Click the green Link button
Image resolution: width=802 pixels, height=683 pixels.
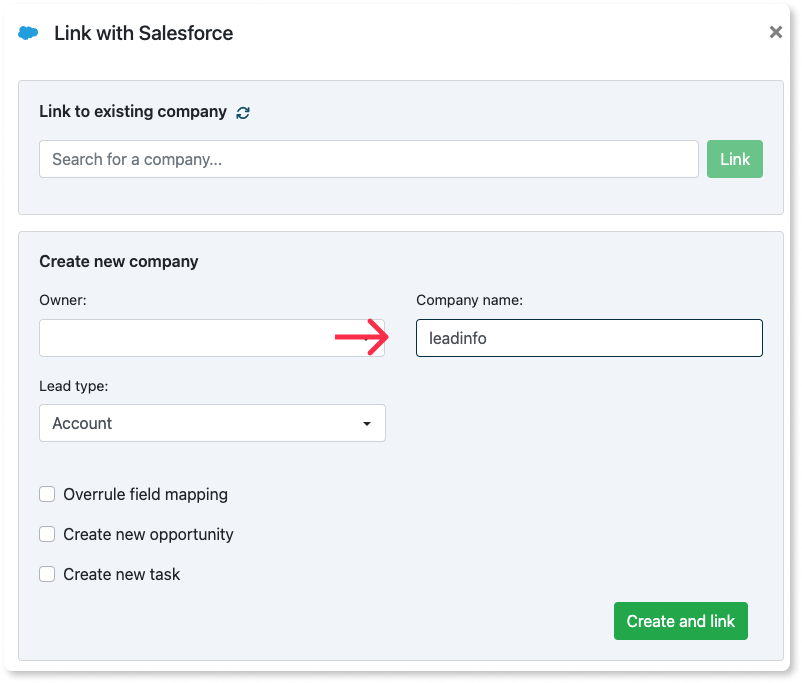click(x=734, y=159)
